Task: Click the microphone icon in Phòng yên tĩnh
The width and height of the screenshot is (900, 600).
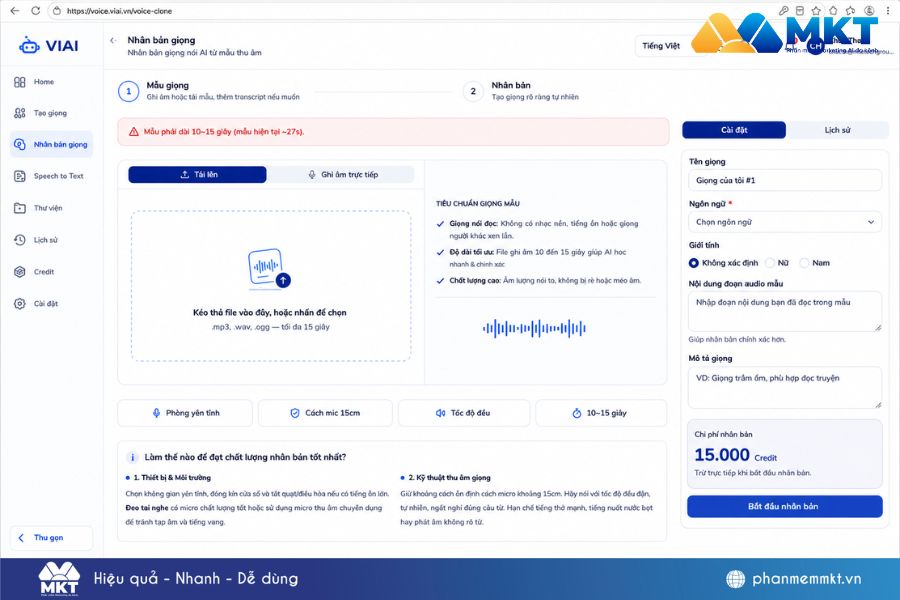Action: coord(156,413)
